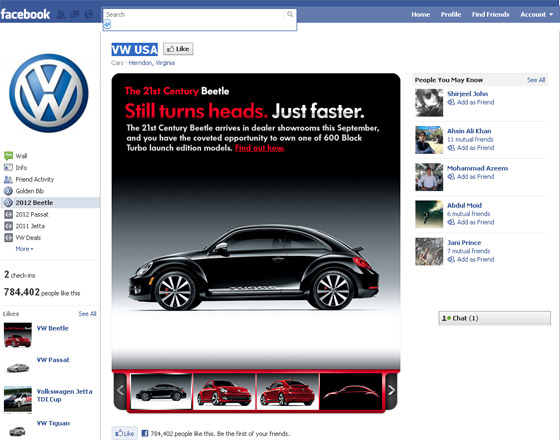Open the messages icon in header
Image resolution: width=560 pixels, height=440 pixels.
(75, 15)
